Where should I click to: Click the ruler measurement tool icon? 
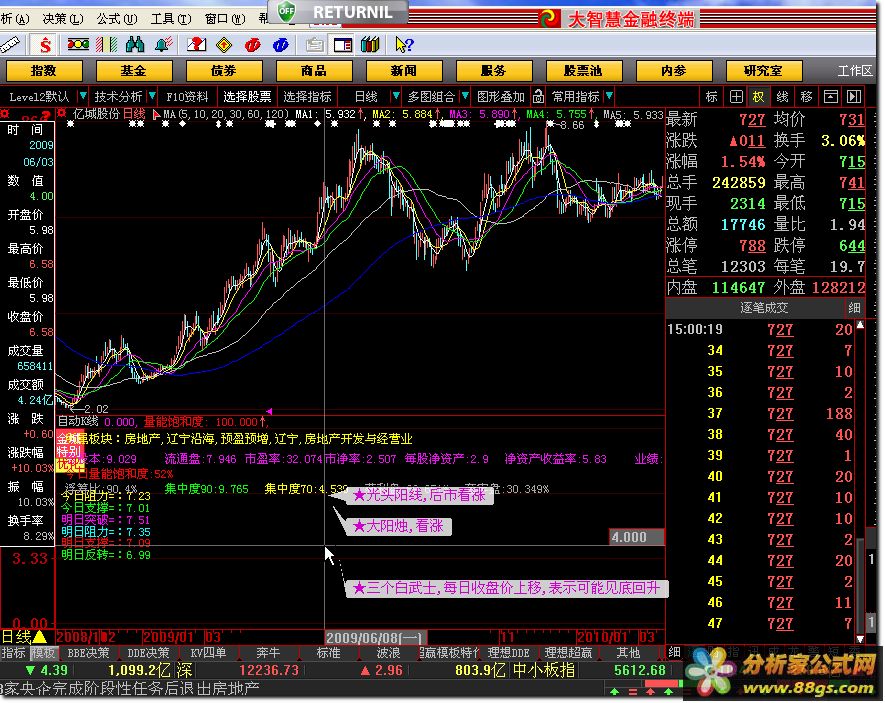point(10,45)
